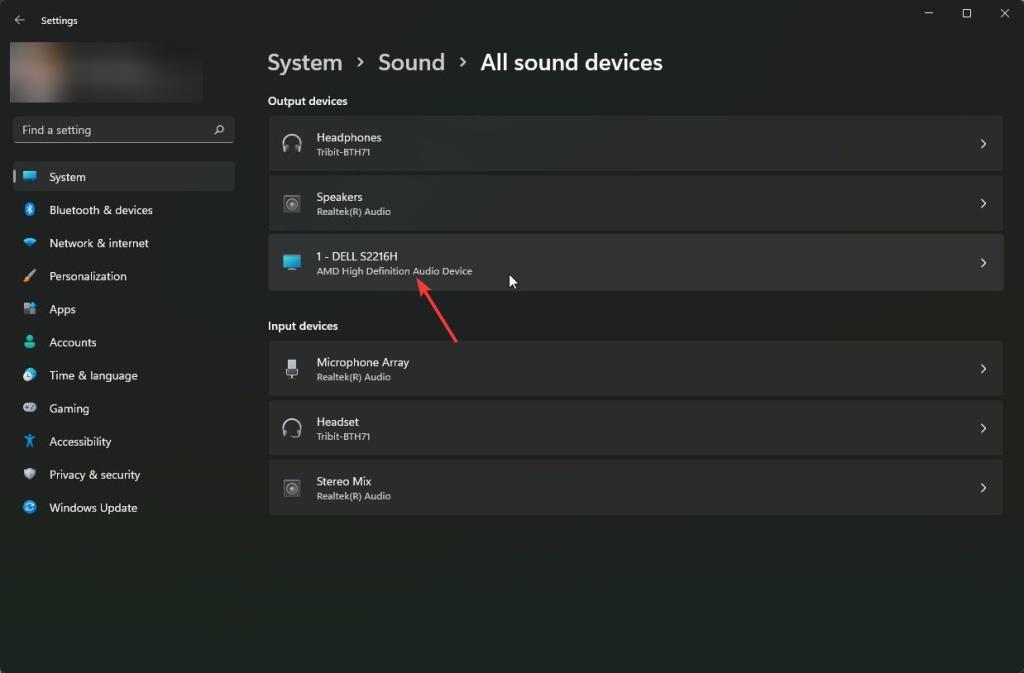Screen dimensions: 1024x673
Task: Click the Gaming controller icon
Action: coord(30,407)
